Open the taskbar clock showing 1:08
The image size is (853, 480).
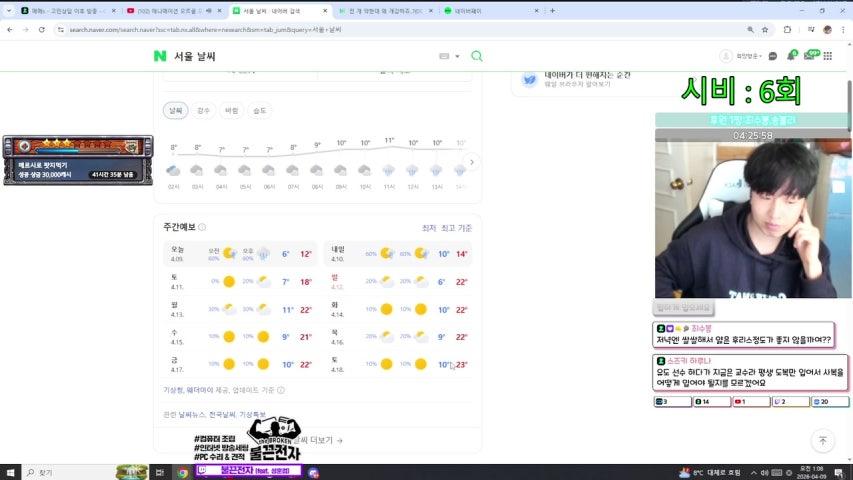(811, 472)
